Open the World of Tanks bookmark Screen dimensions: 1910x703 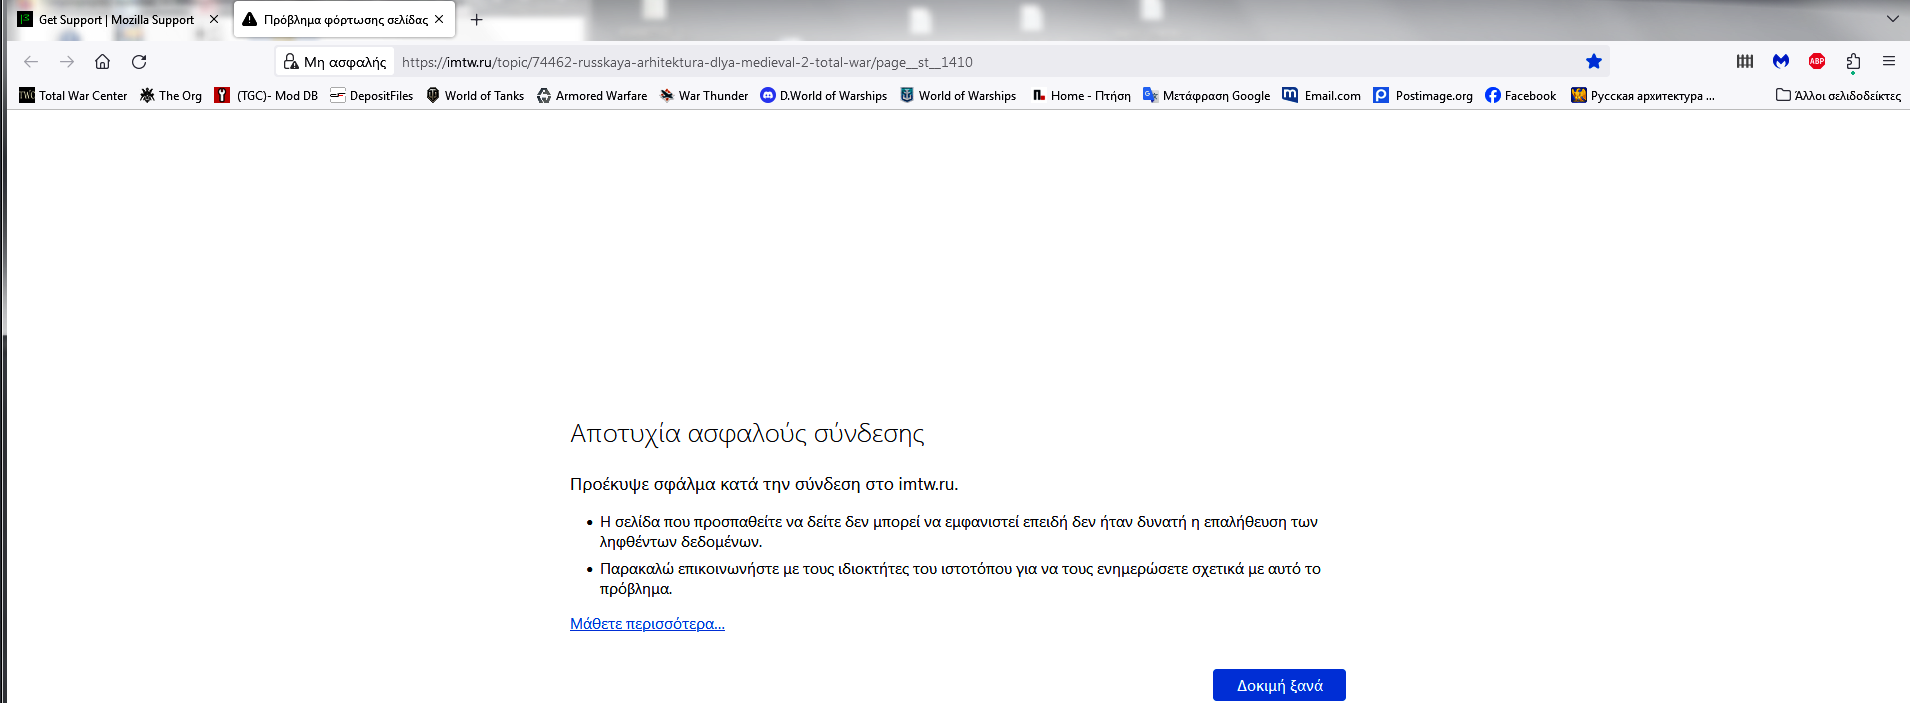tap(475, 96)
